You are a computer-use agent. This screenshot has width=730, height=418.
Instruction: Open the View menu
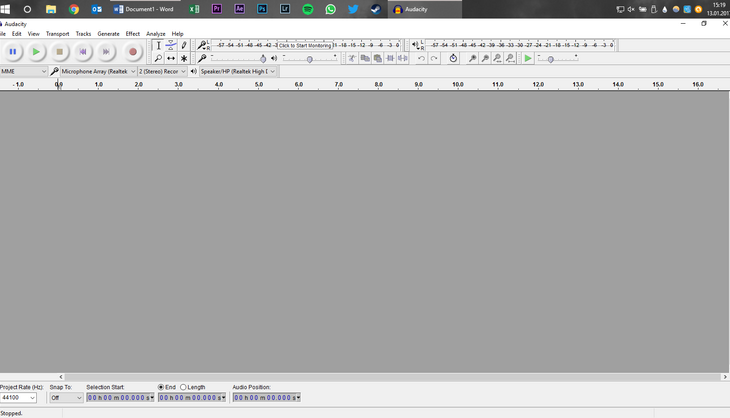(x=34, y=34)
